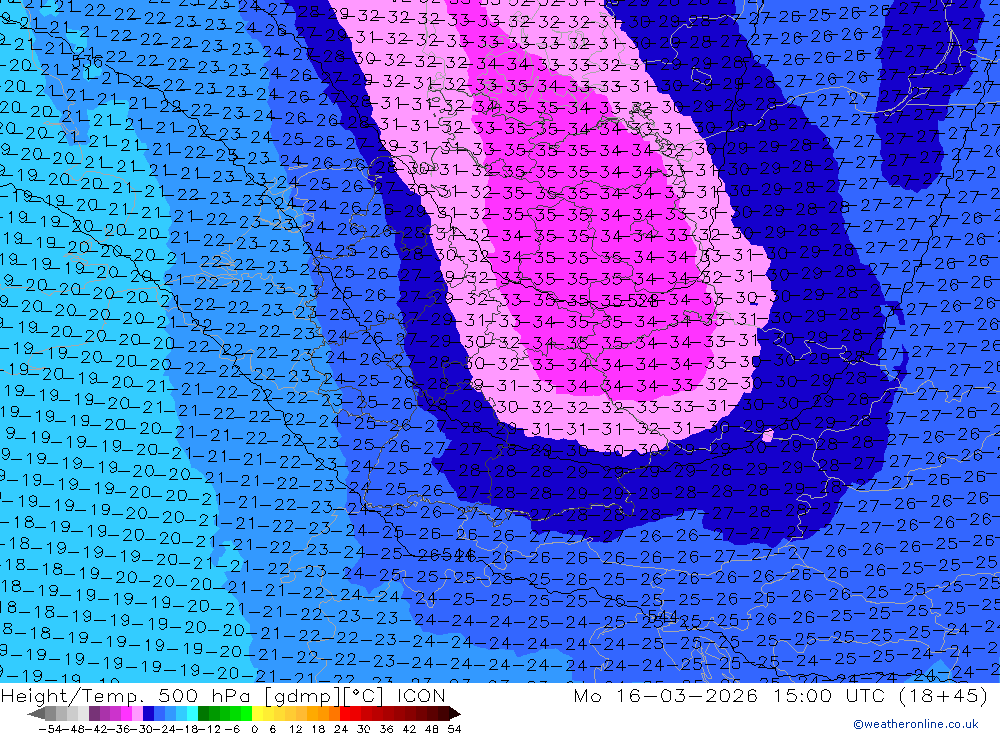Click the cyan legend swatch near -18
This screenshot has width=1000, height=733.
[193, 713]
